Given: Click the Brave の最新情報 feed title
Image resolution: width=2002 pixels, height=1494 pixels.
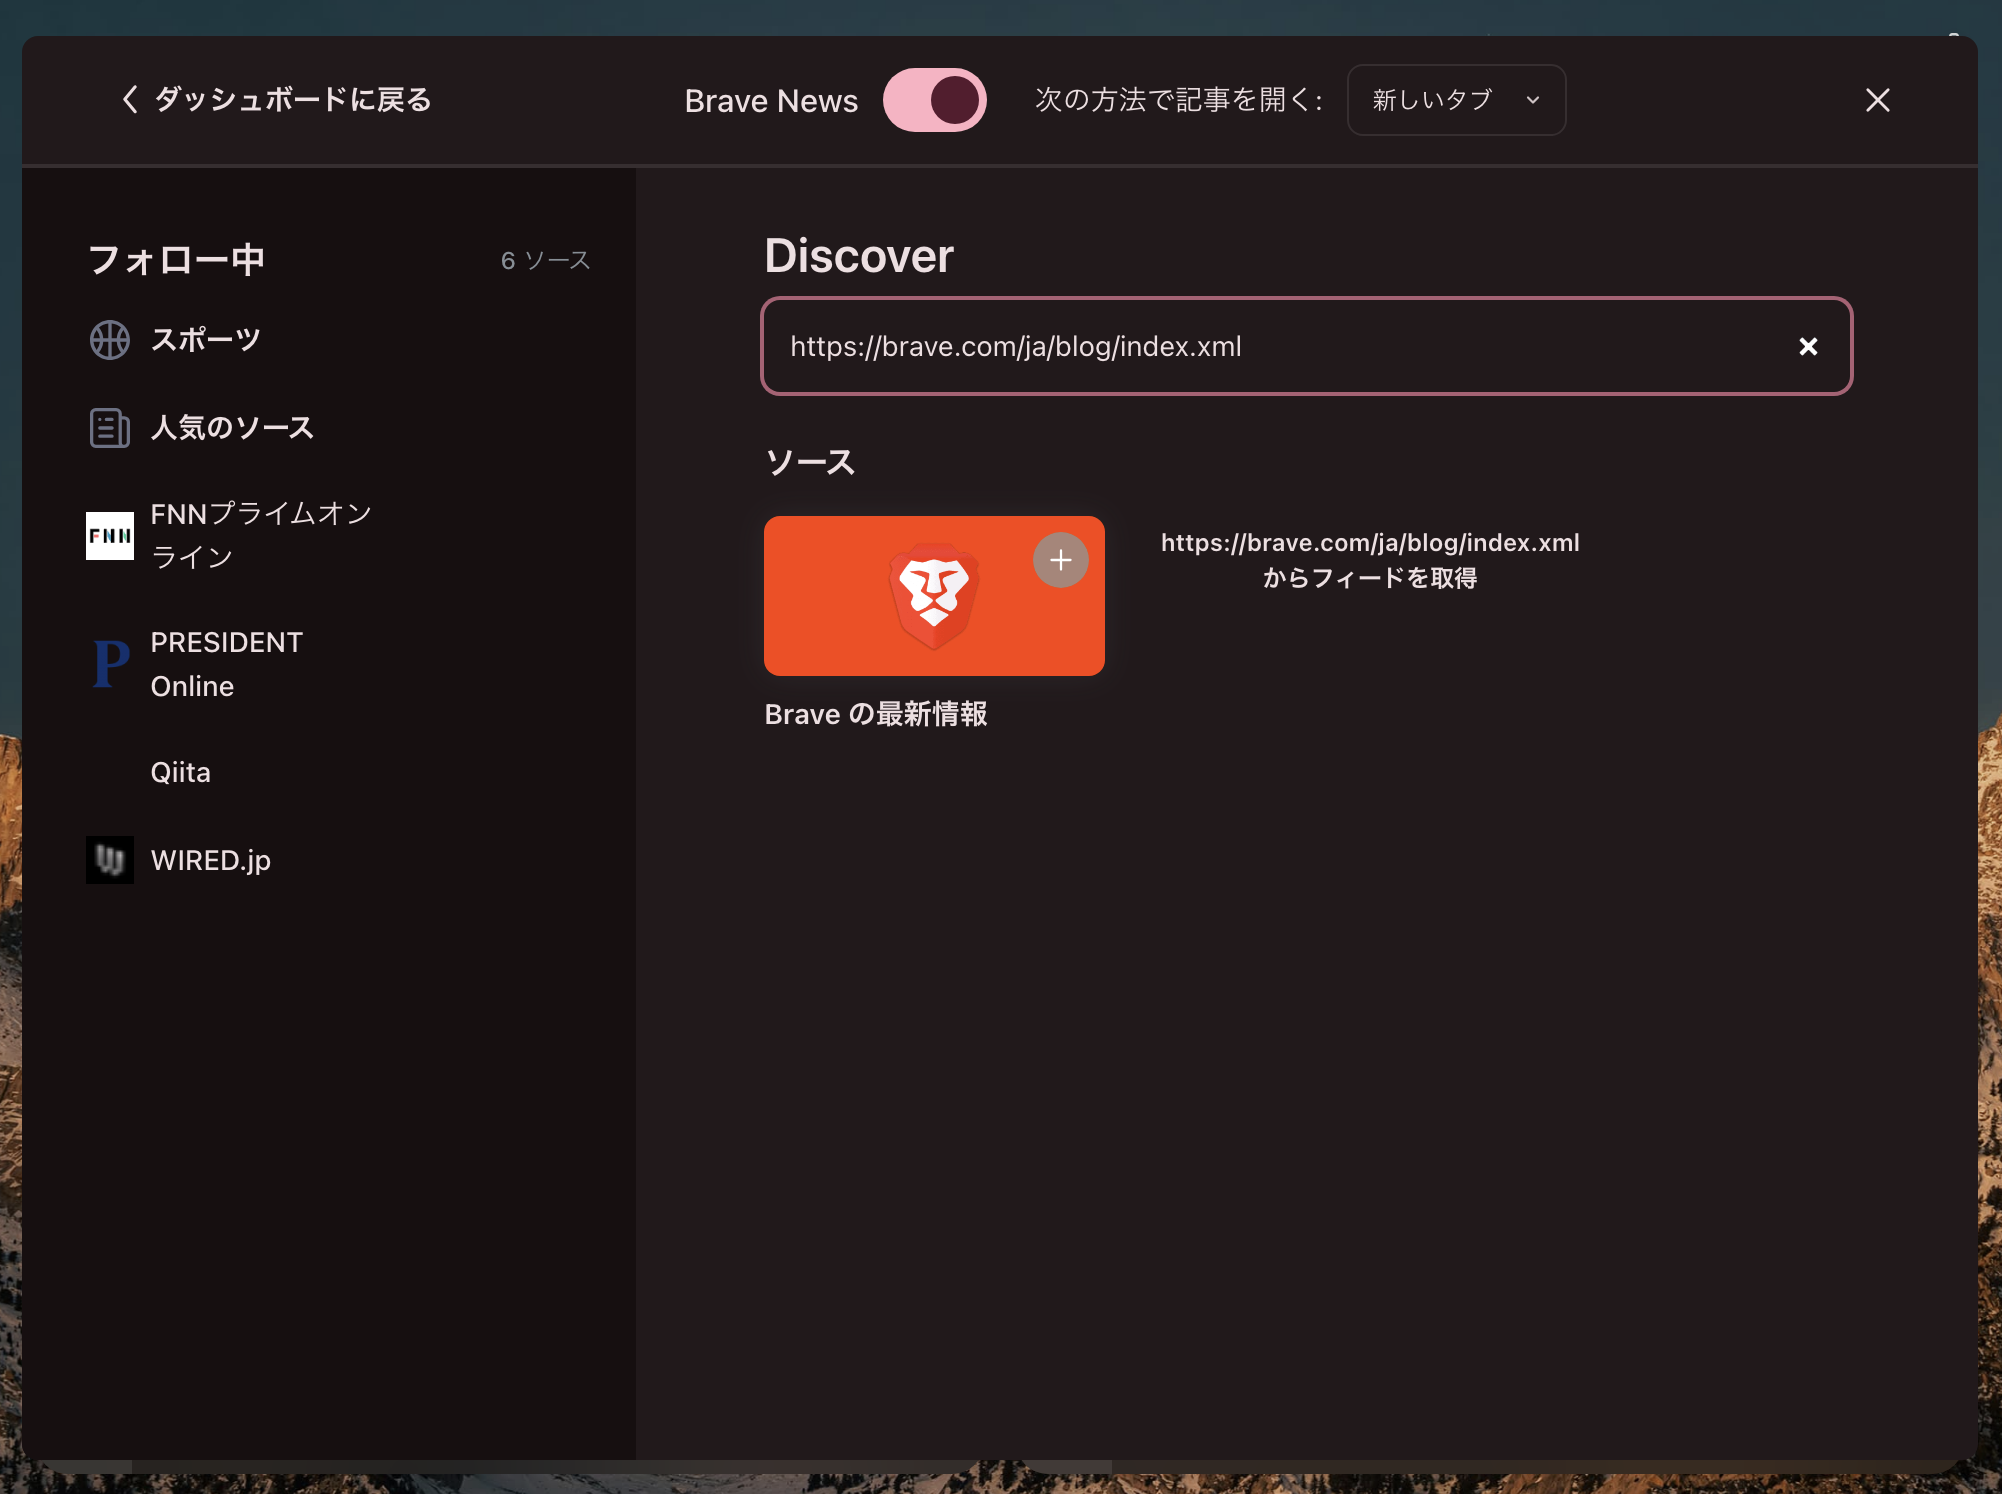Looking at the screenshot, I should pos(876,714).
